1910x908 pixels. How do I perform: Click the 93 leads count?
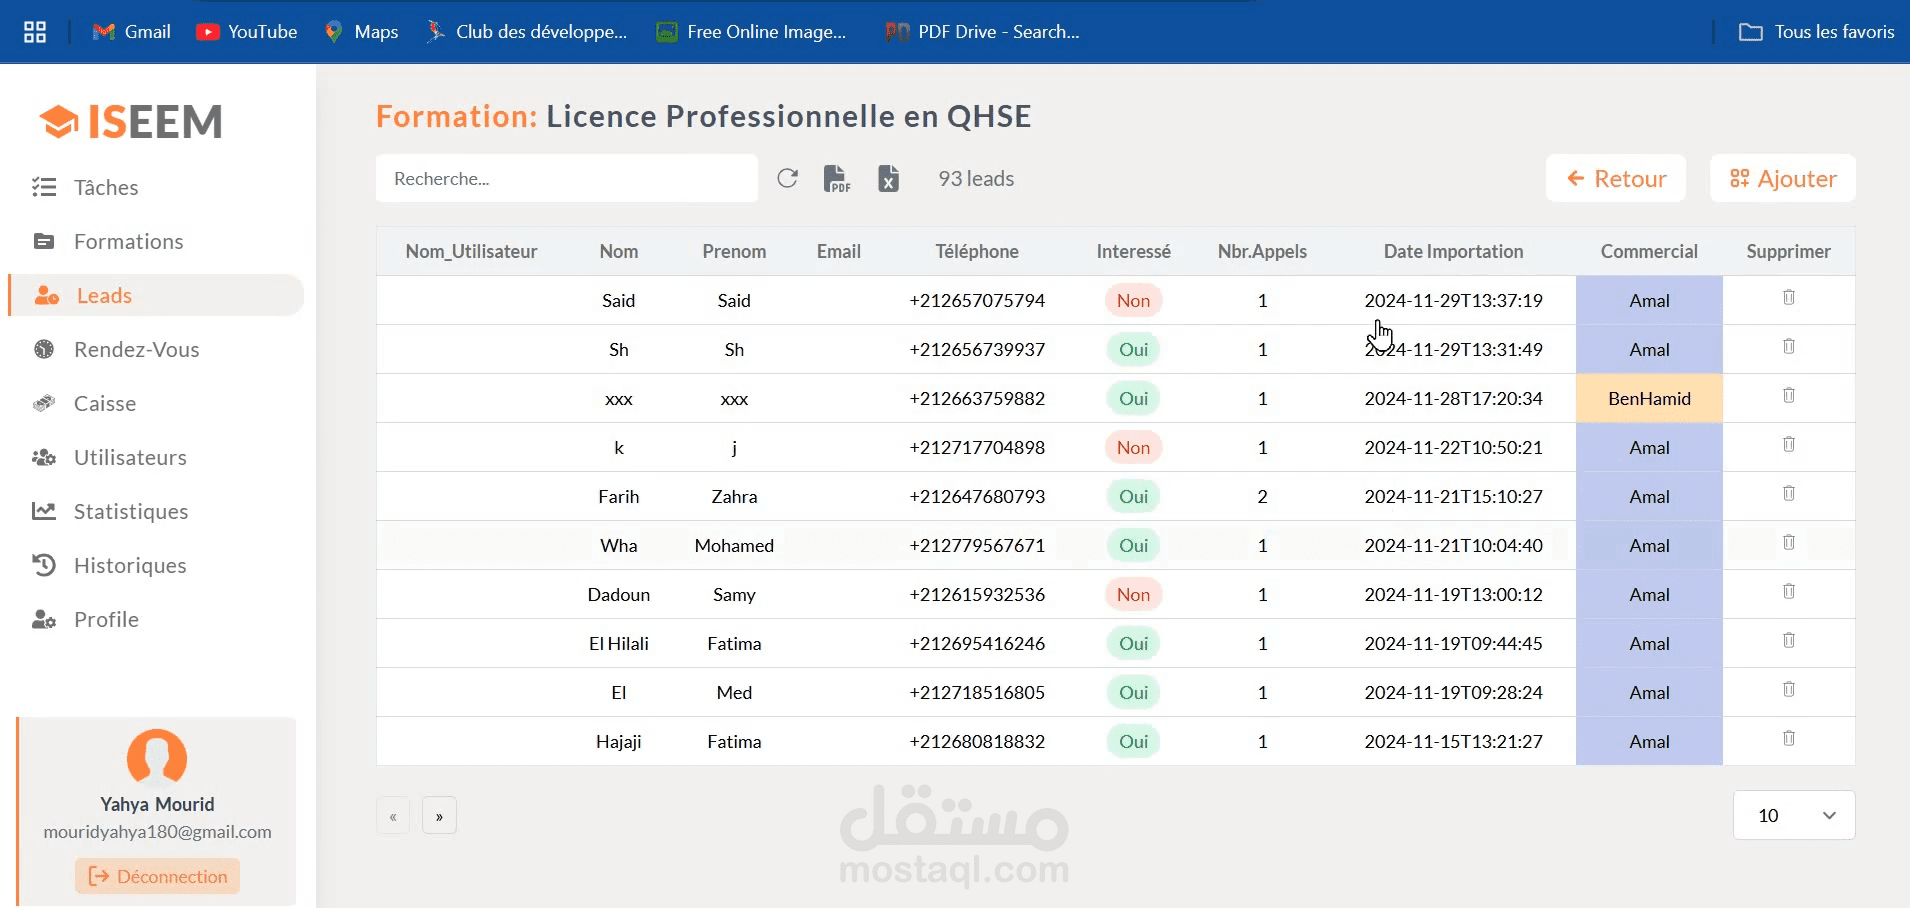tap(976, 178)
